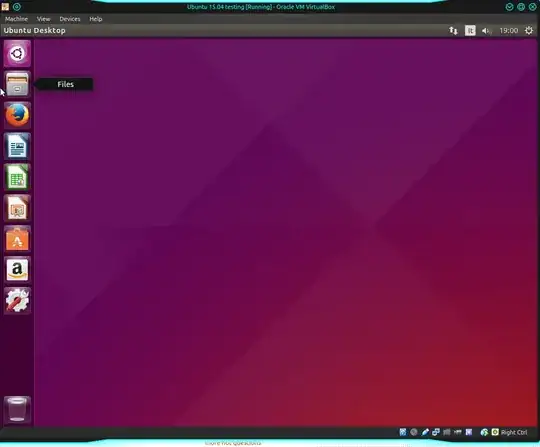This screenshot has width=540, height=447.
Task: Open the sound volume indicator
Action: pos(486,31)
